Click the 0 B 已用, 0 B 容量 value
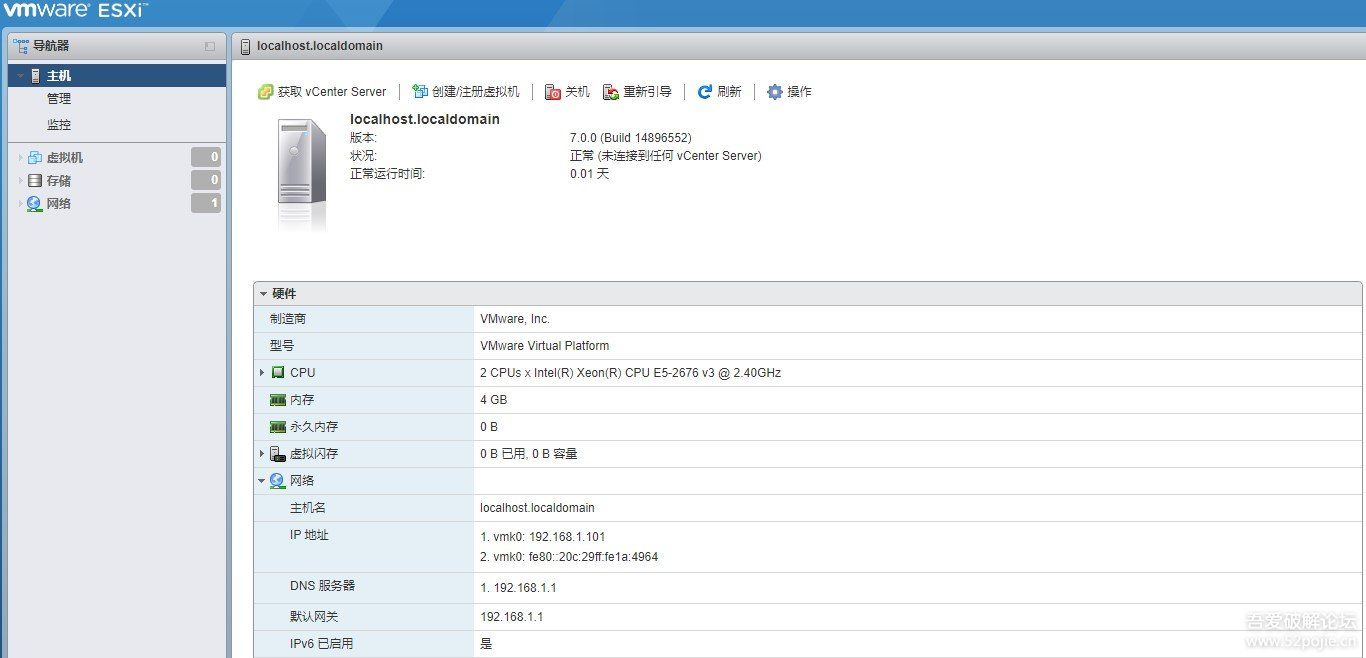 coord(529,454)
